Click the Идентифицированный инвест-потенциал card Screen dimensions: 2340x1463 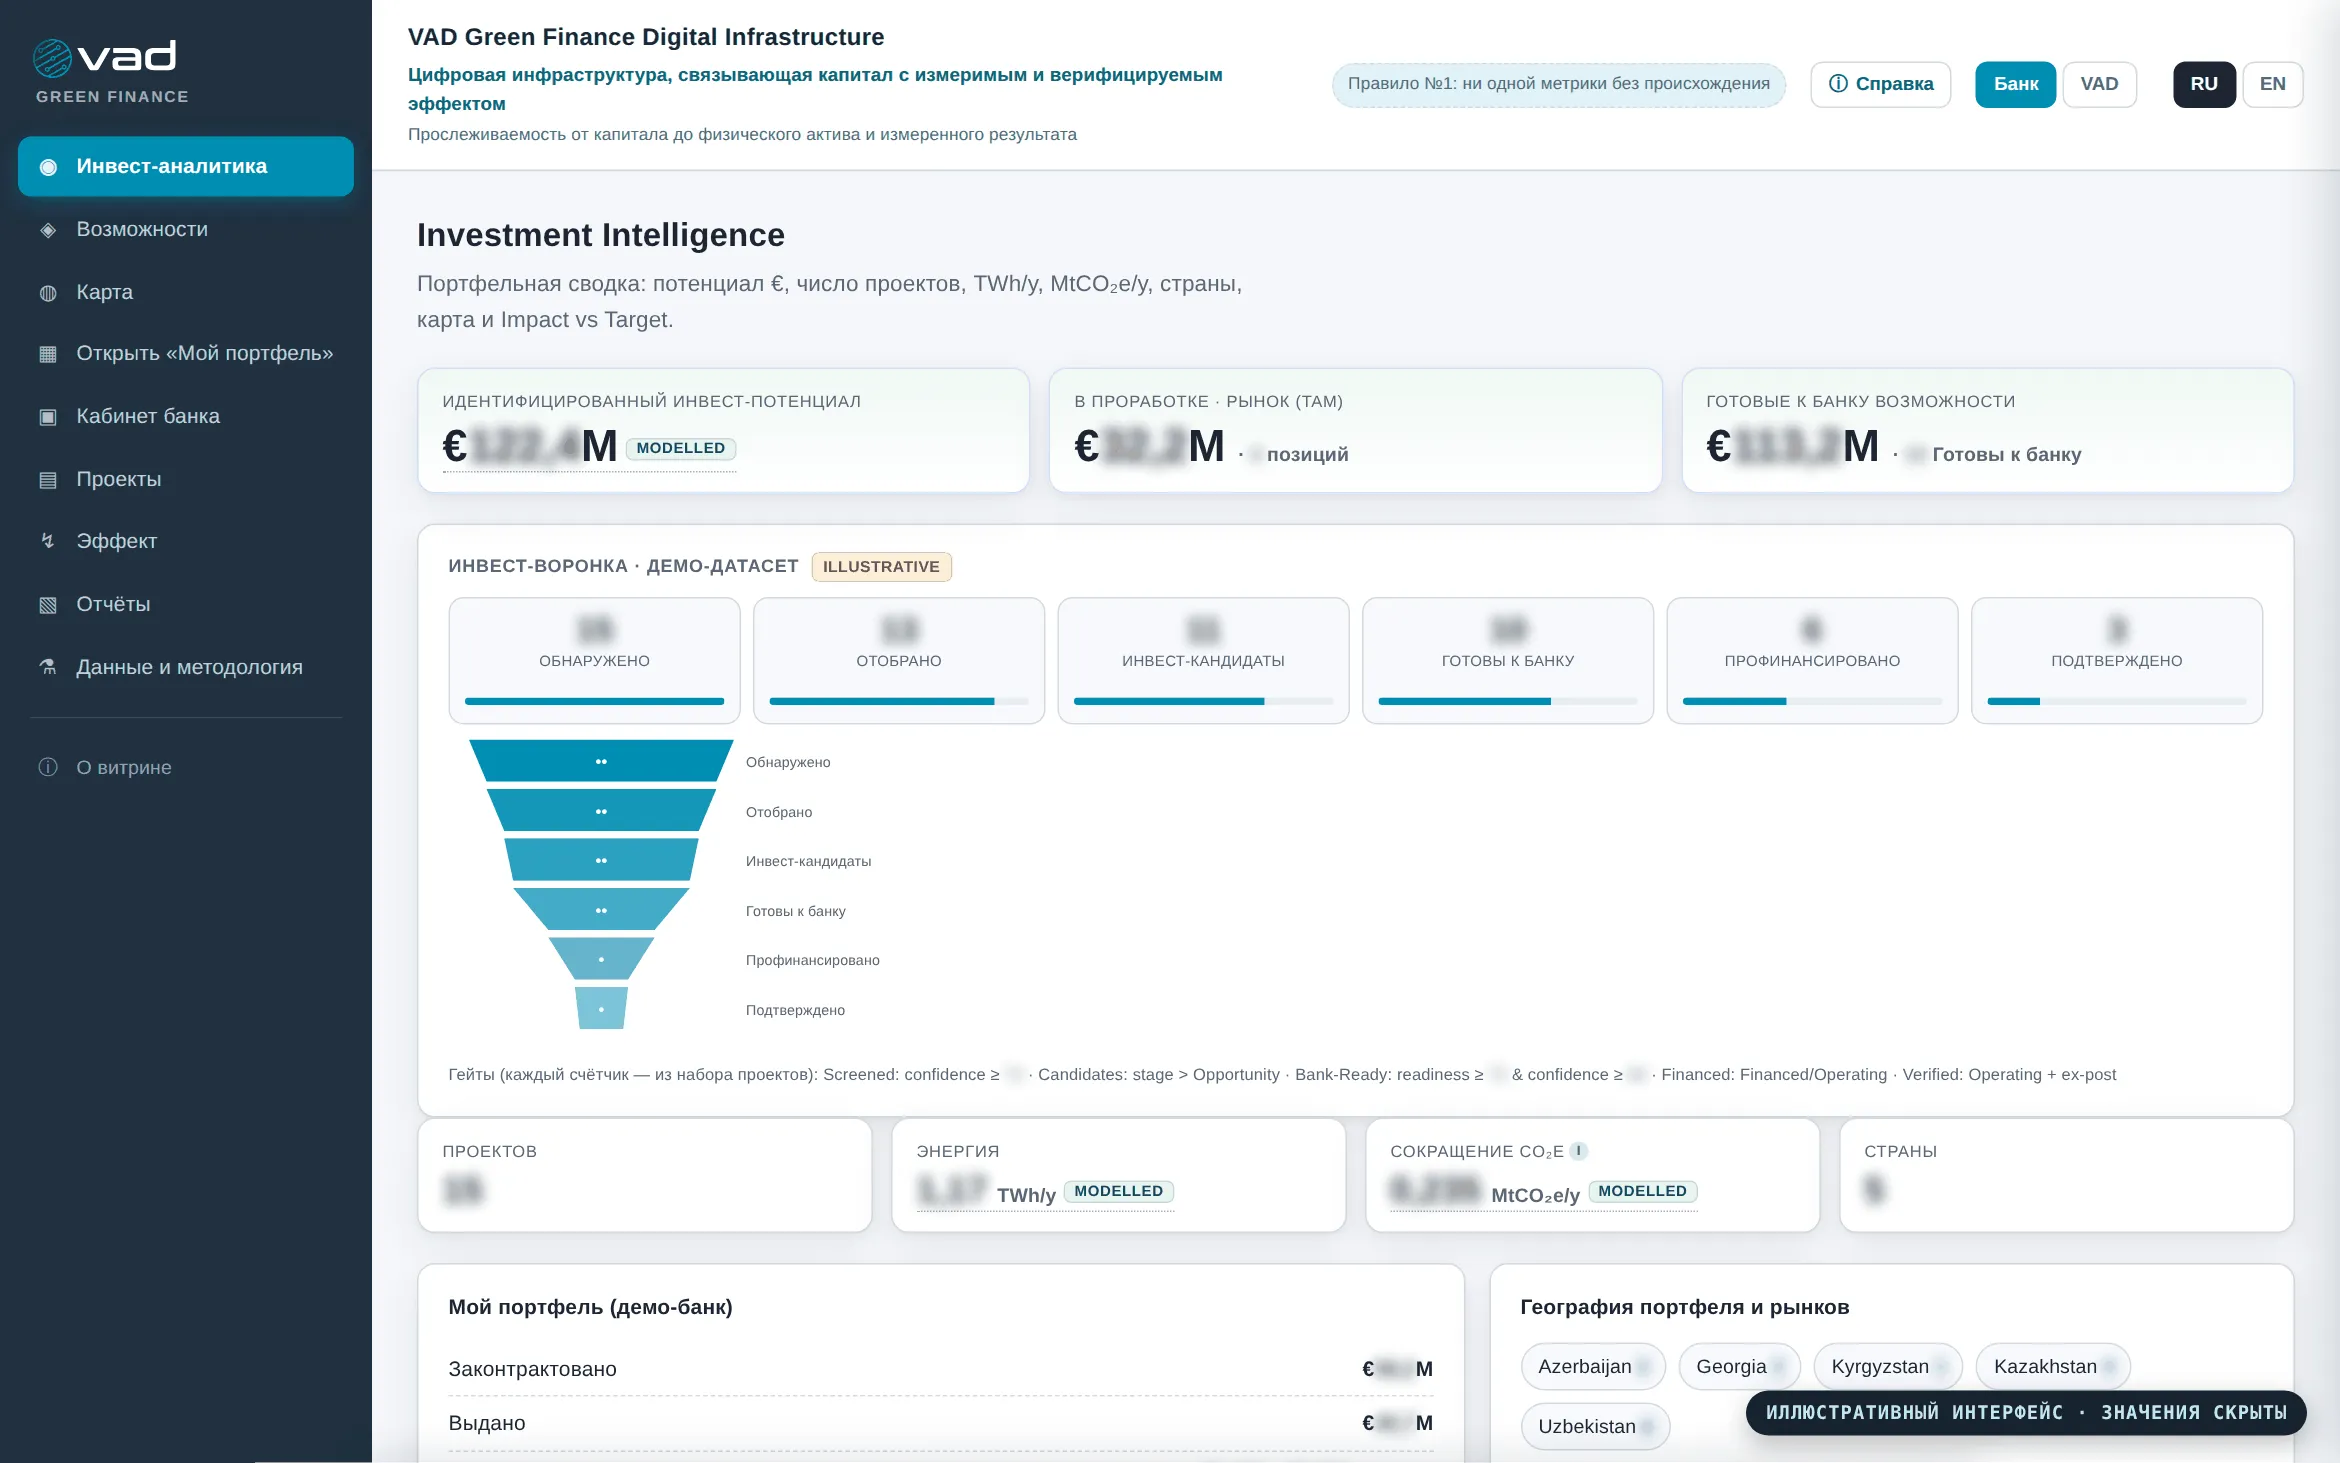coord(723,430)
